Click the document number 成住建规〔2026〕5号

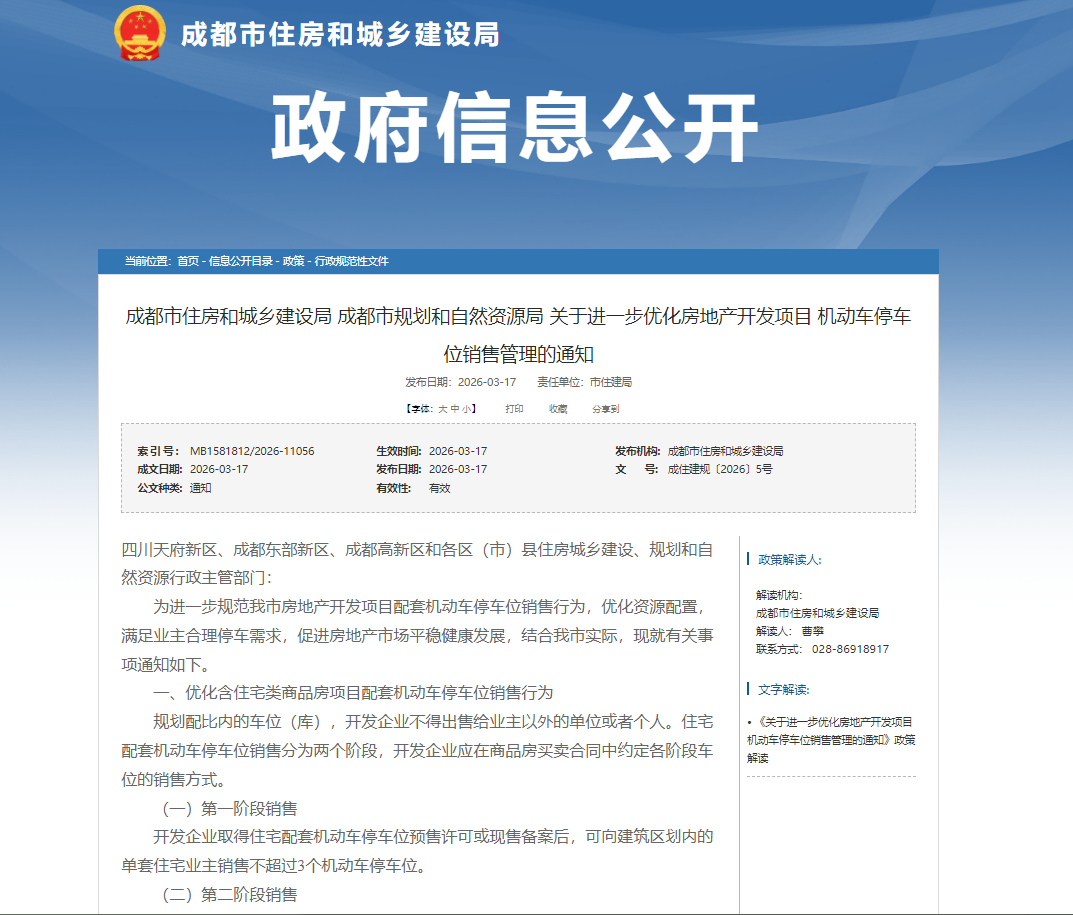tap(719, 469)
